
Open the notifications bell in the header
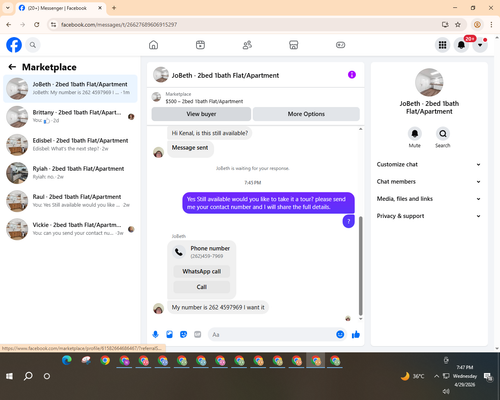coord(461,45)
